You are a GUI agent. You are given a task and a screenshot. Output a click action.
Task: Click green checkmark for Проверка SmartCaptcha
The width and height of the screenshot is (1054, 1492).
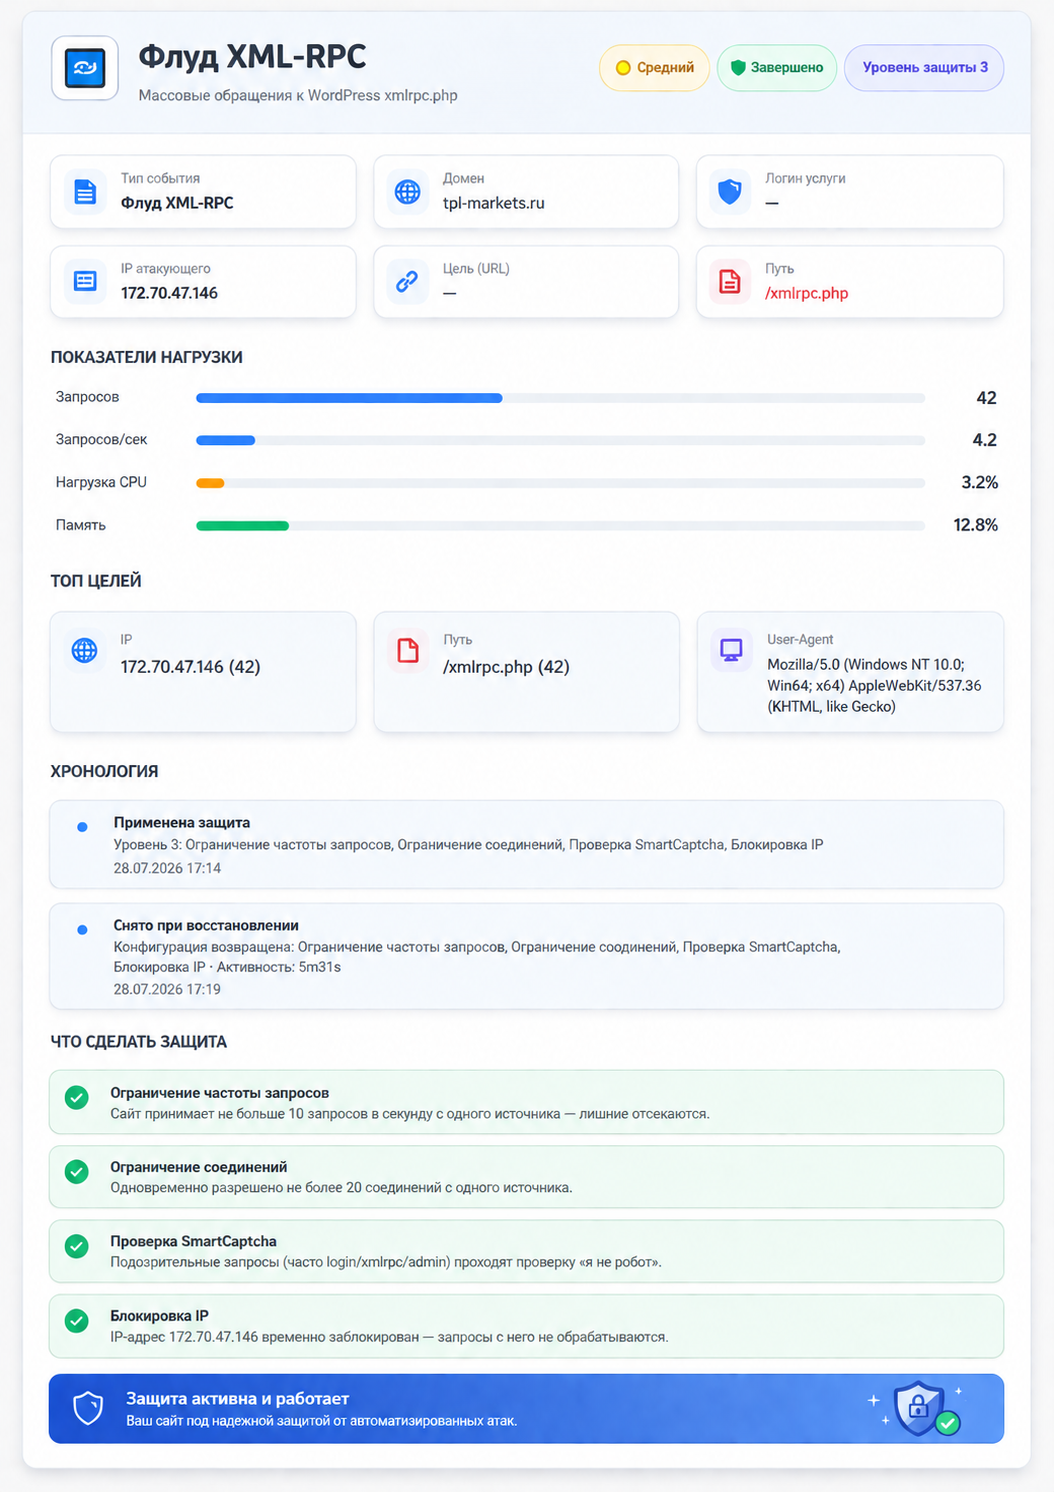click(77, 1246)
